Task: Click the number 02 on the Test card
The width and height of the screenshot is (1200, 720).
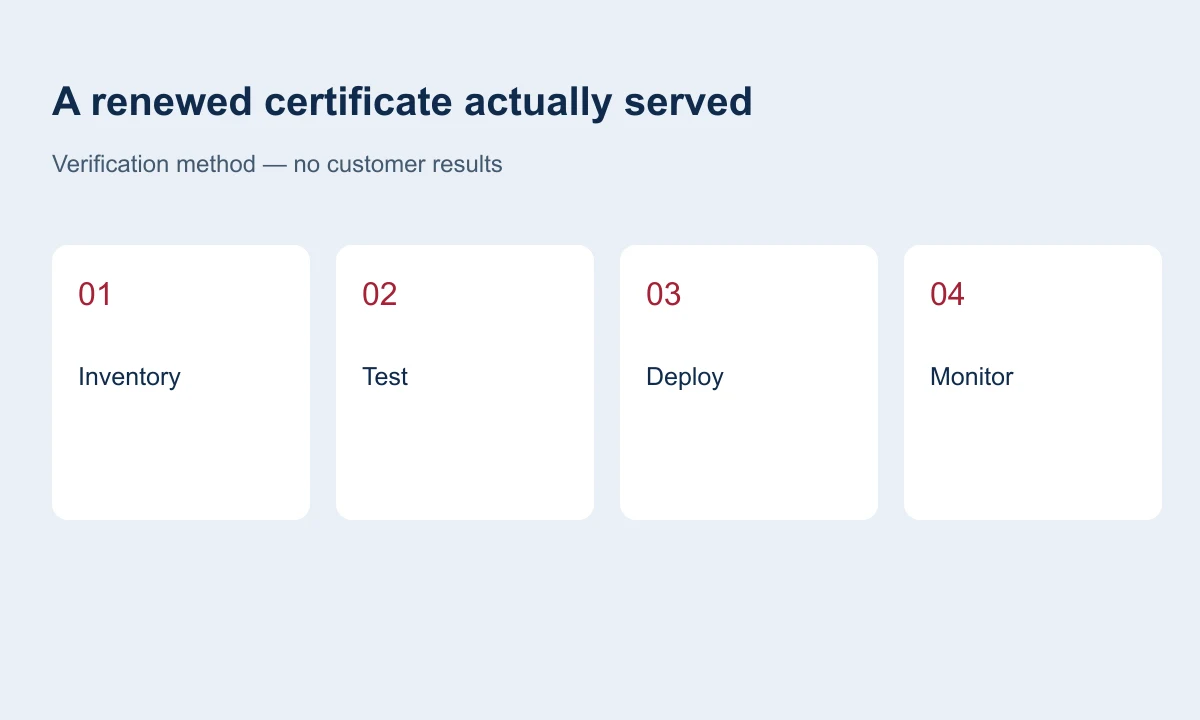Action: coord(379,294)
